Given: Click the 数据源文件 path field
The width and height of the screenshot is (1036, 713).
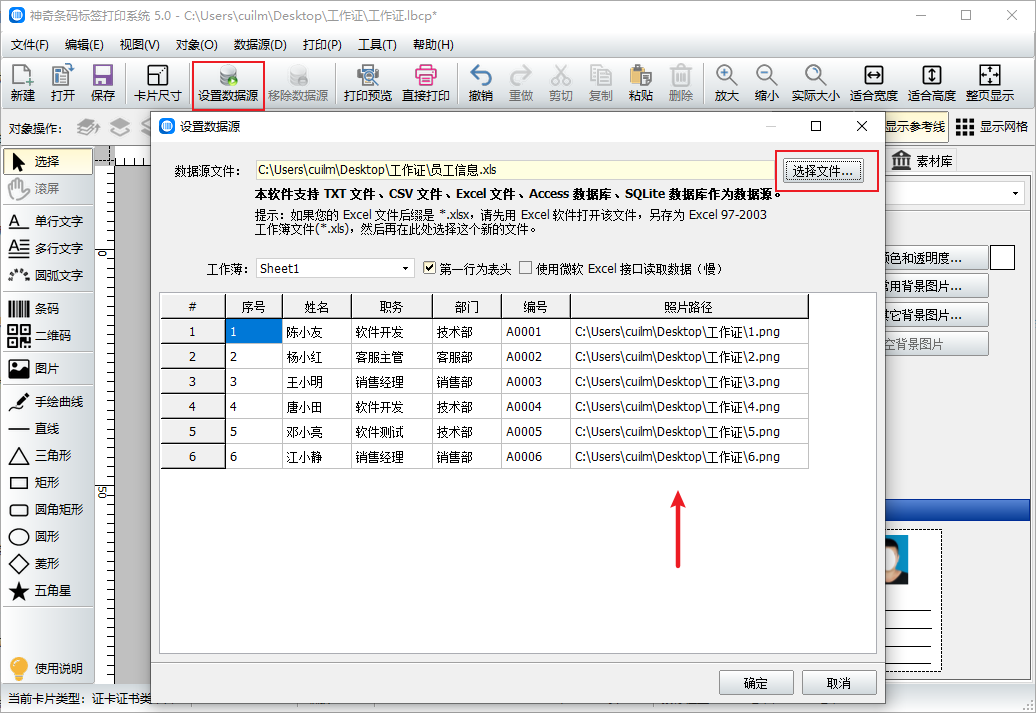Looking at the screenshot, I should click(516, 170).
